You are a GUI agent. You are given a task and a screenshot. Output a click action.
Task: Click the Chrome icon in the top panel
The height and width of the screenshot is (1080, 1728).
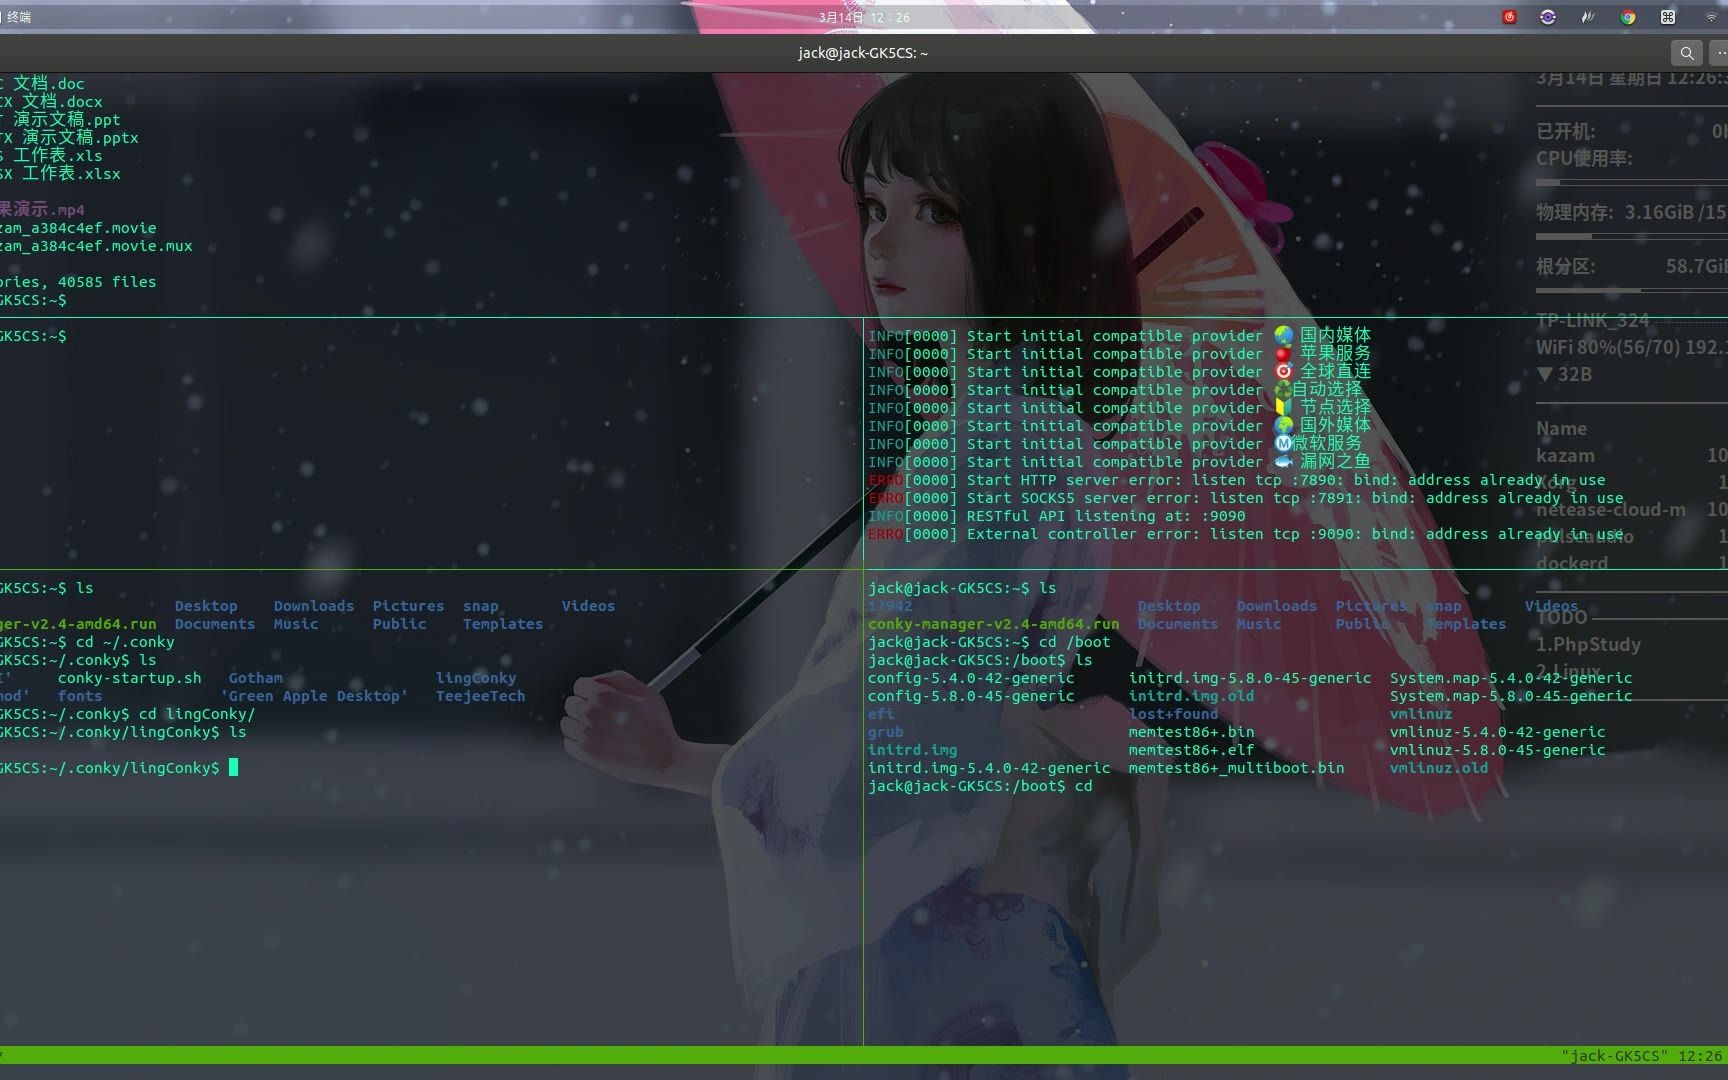1628,17
